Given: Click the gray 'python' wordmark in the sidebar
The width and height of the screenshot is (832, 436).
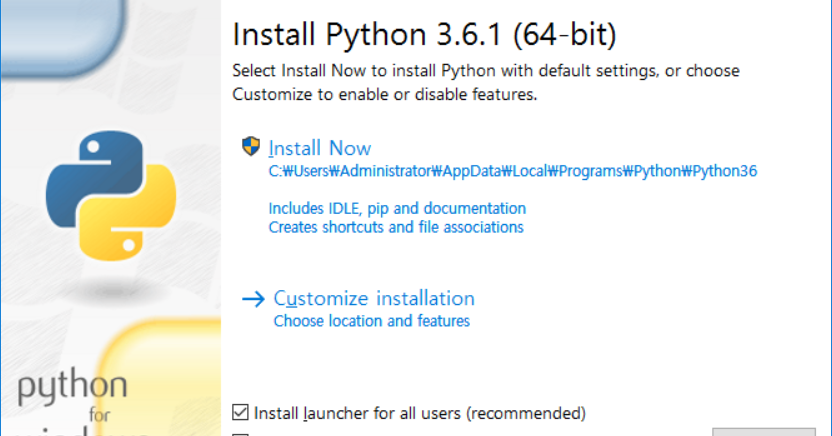Looking at the screenshot, I should (73, 388).
